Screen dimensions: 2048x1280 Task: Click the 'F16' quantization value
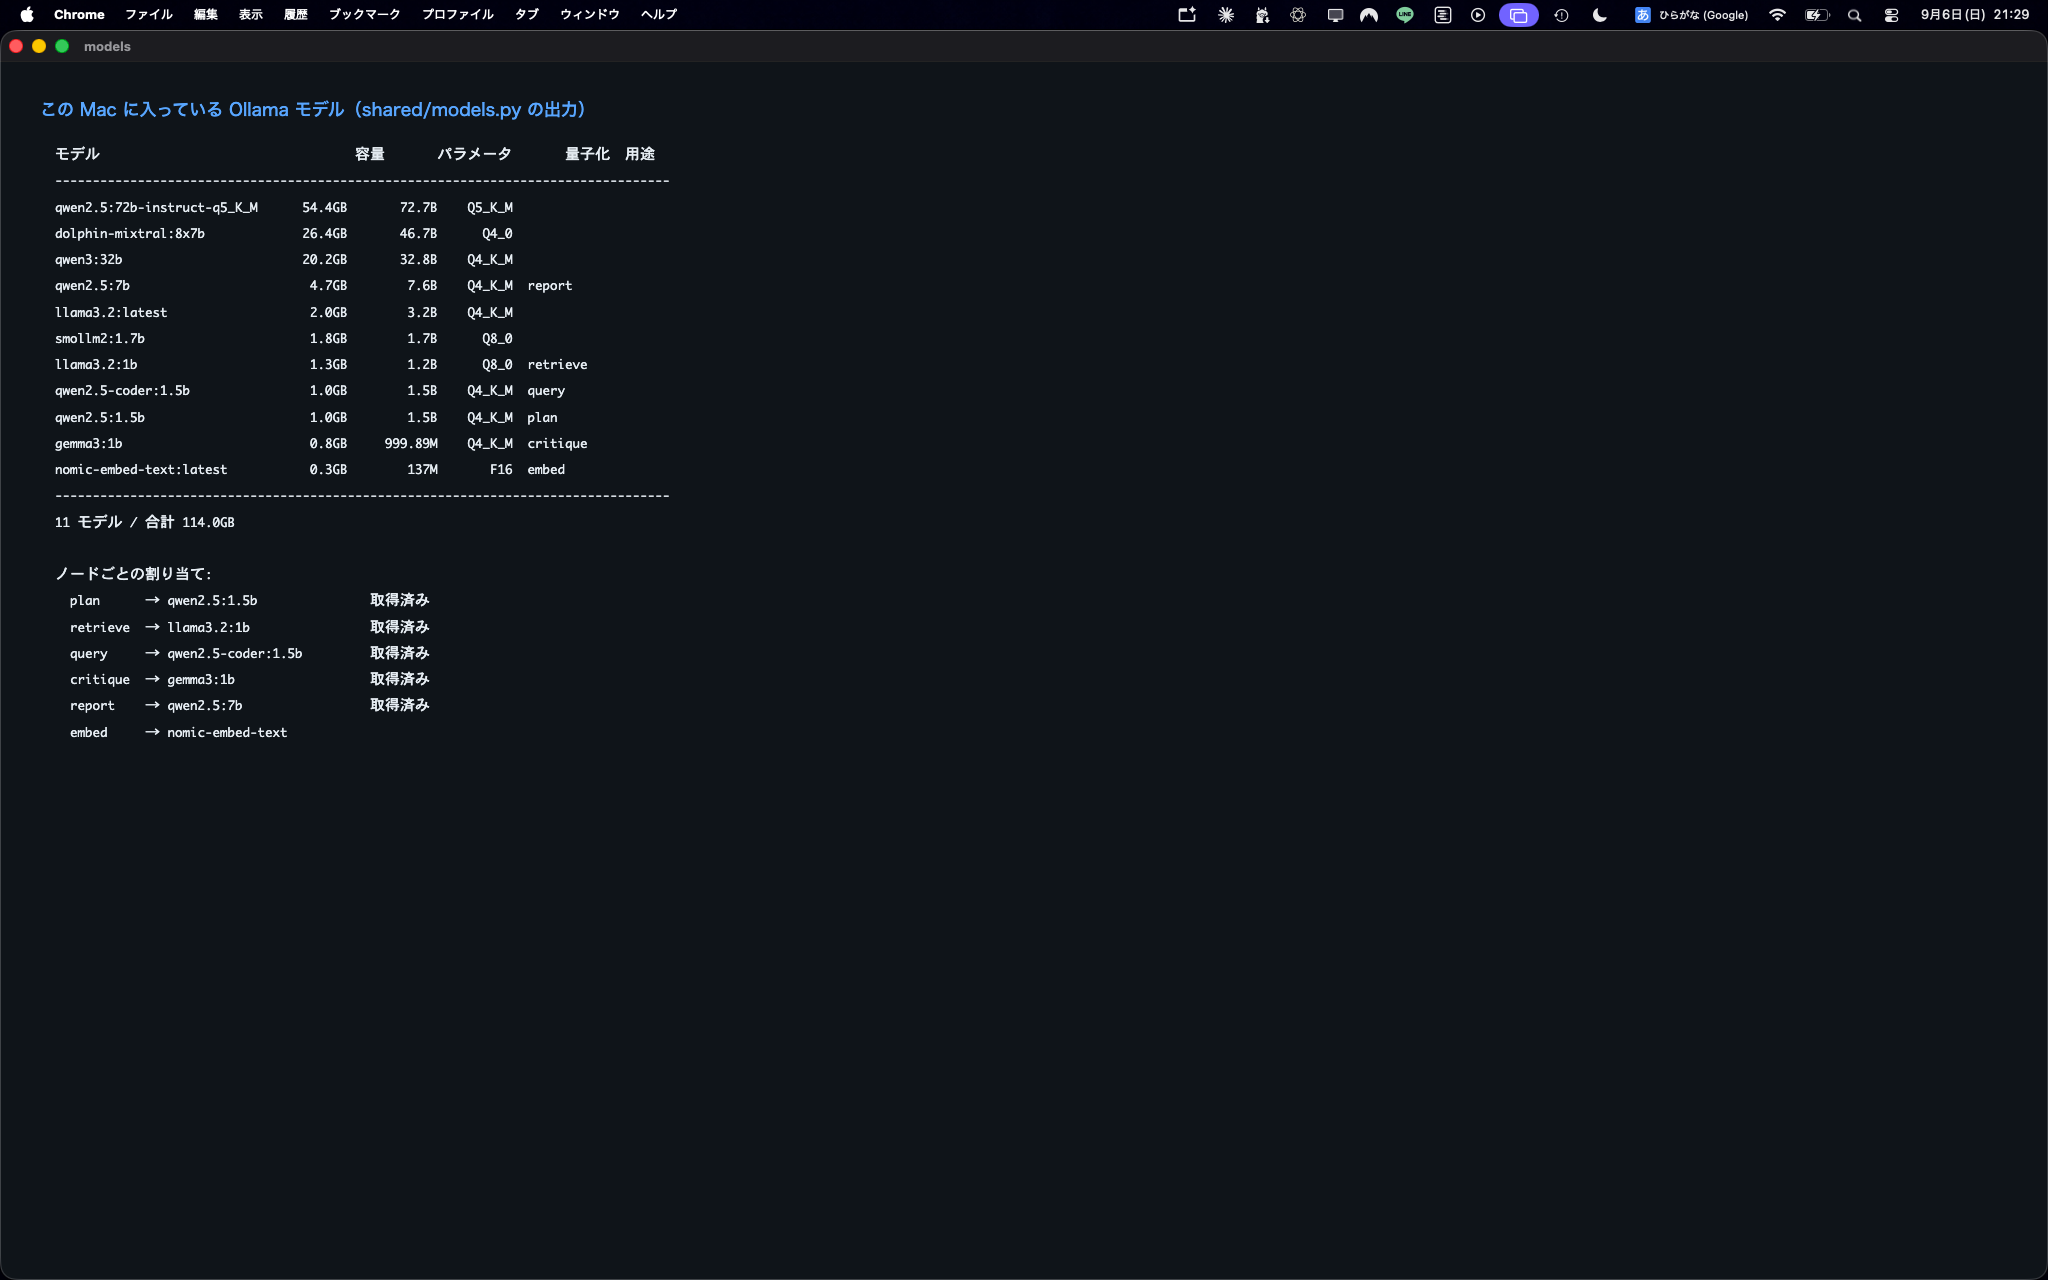pyautogui.click(x=501, y=470)
